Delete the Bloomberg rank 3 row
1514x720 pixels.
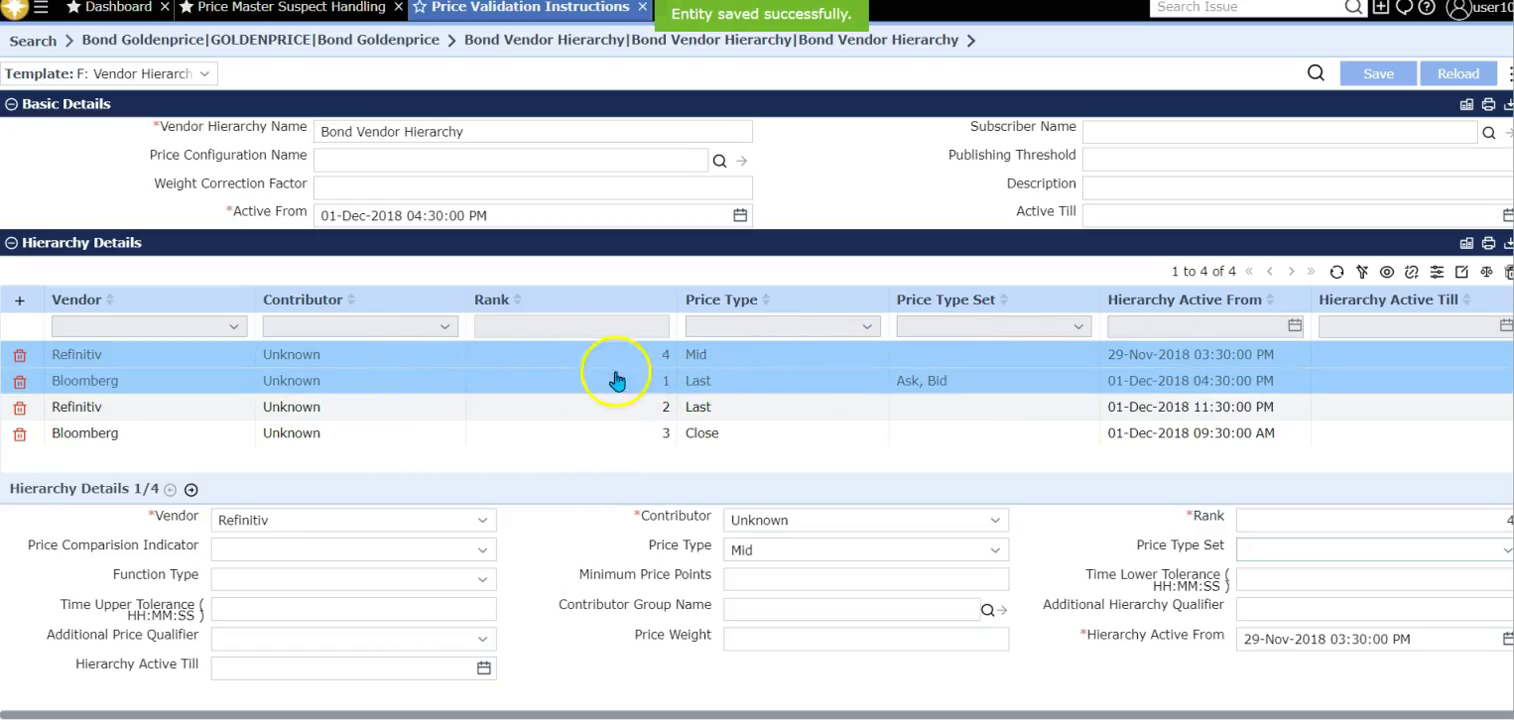tap(20, 434)
